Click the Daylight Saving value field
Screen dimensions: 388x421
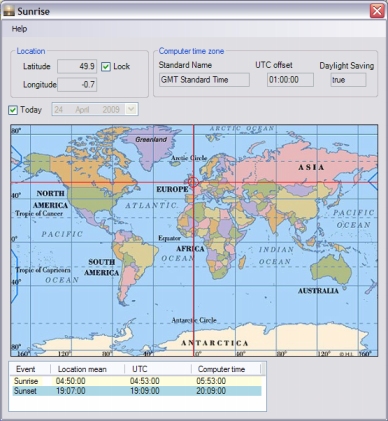(348, 80)
